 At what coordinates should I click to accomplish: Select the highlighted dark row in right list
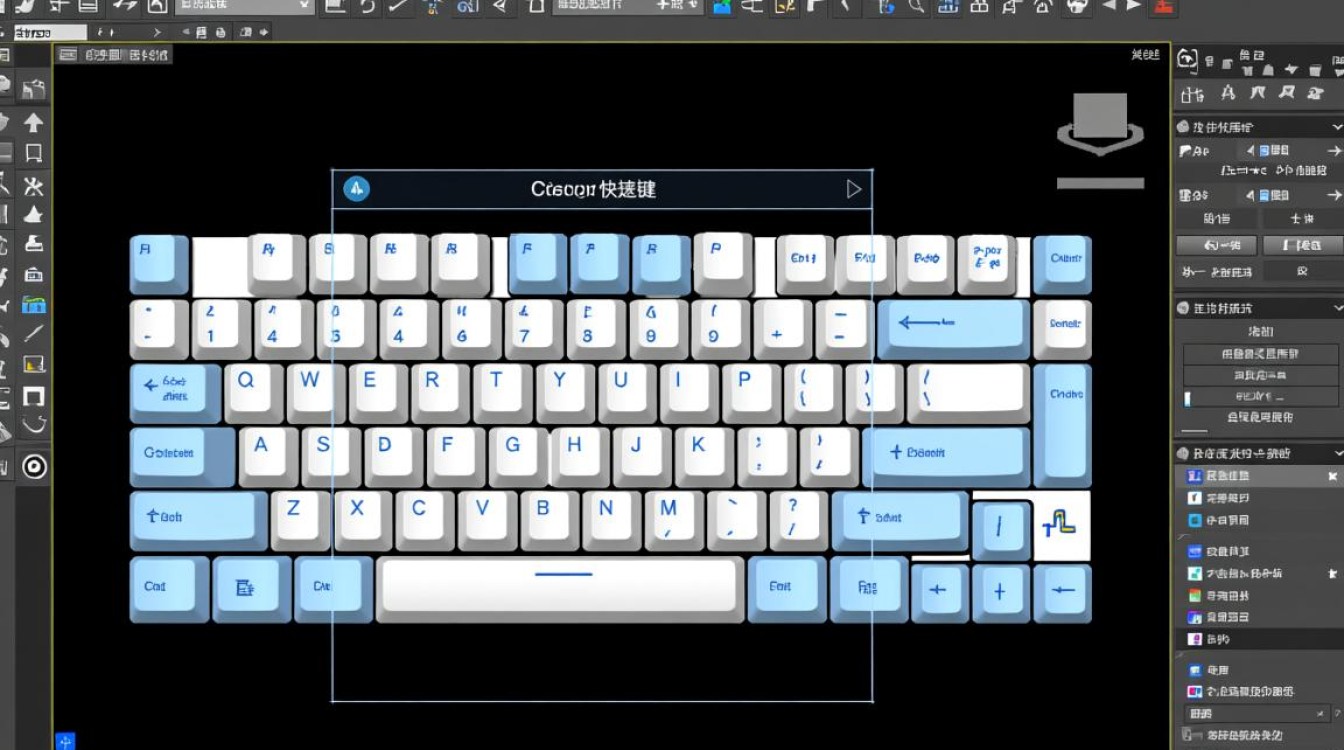(1259, 639)
